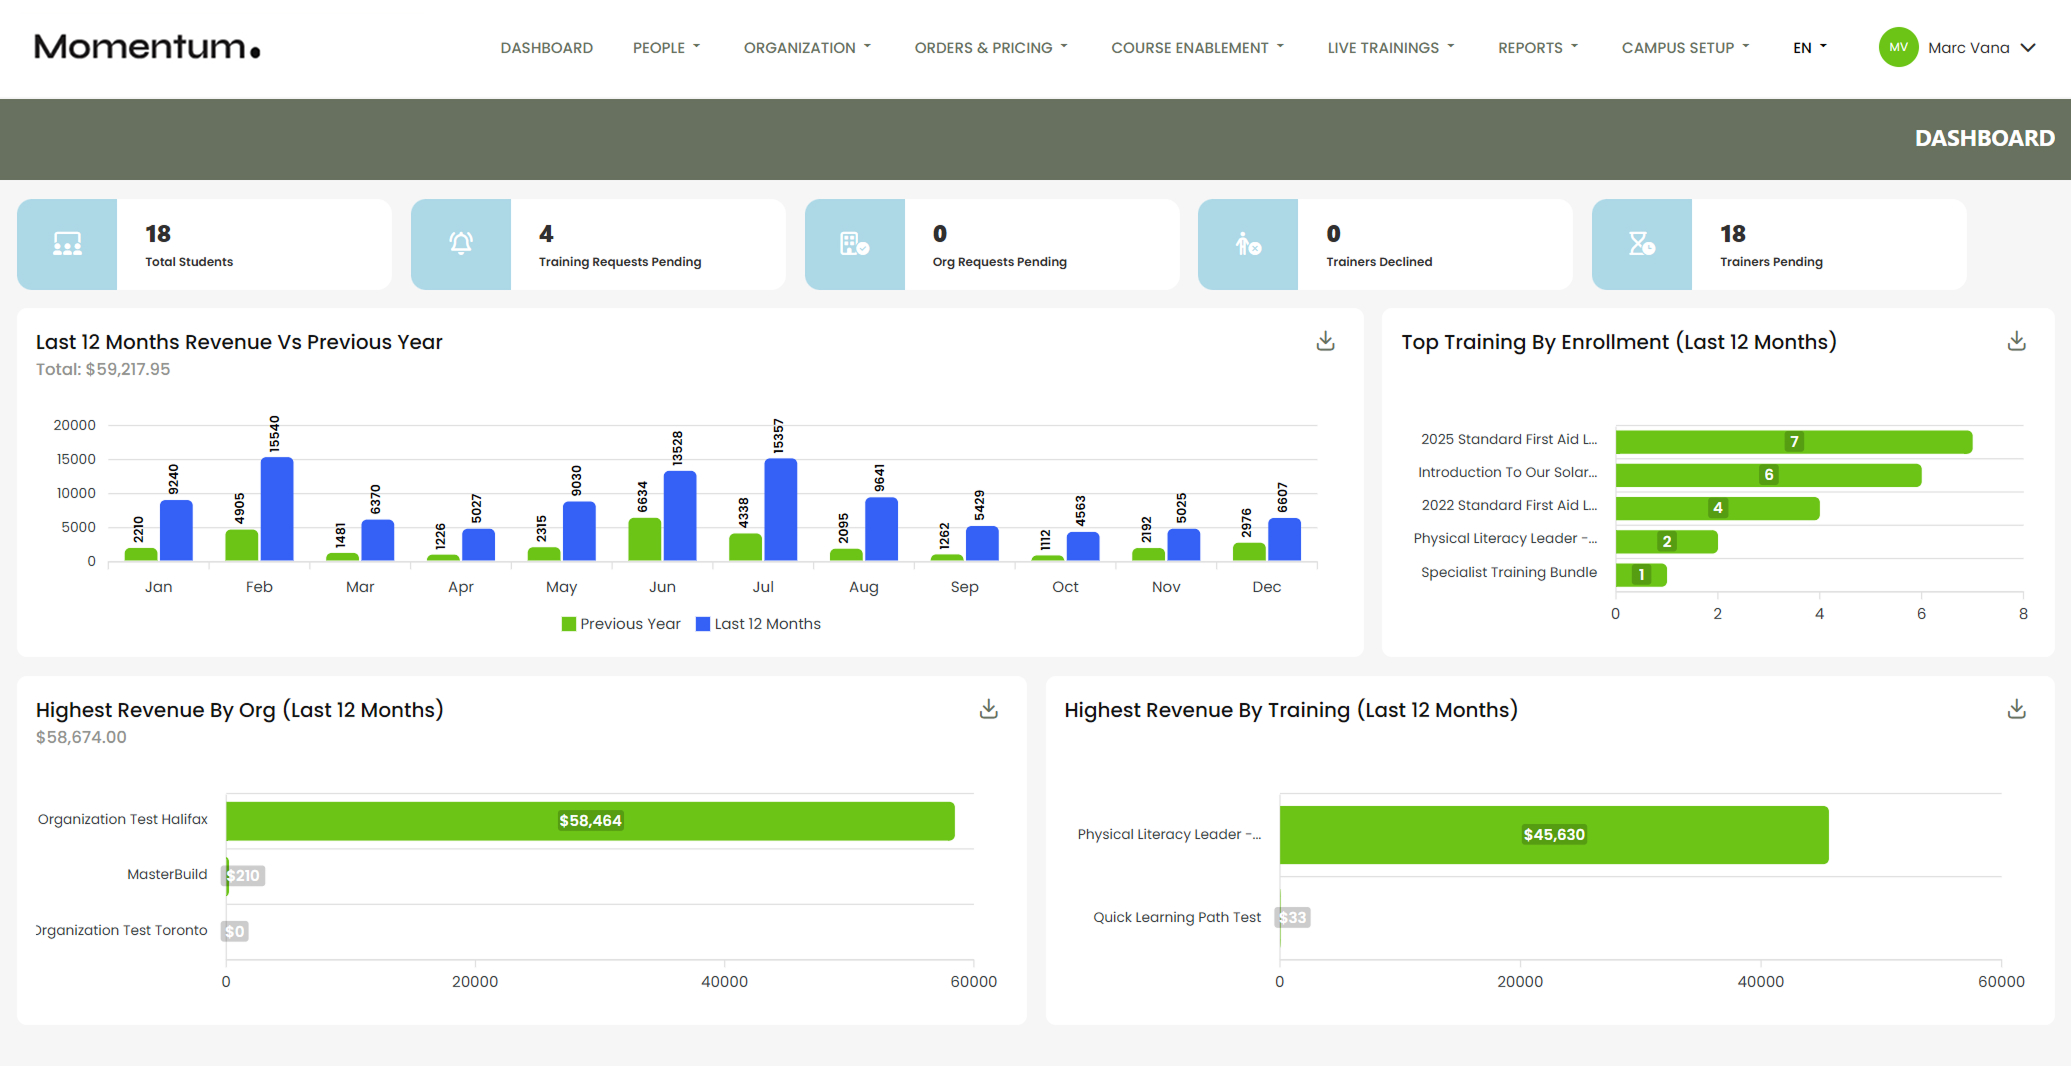Click the Total Students card icon
2071x1066 pixels.
[66, 244]
